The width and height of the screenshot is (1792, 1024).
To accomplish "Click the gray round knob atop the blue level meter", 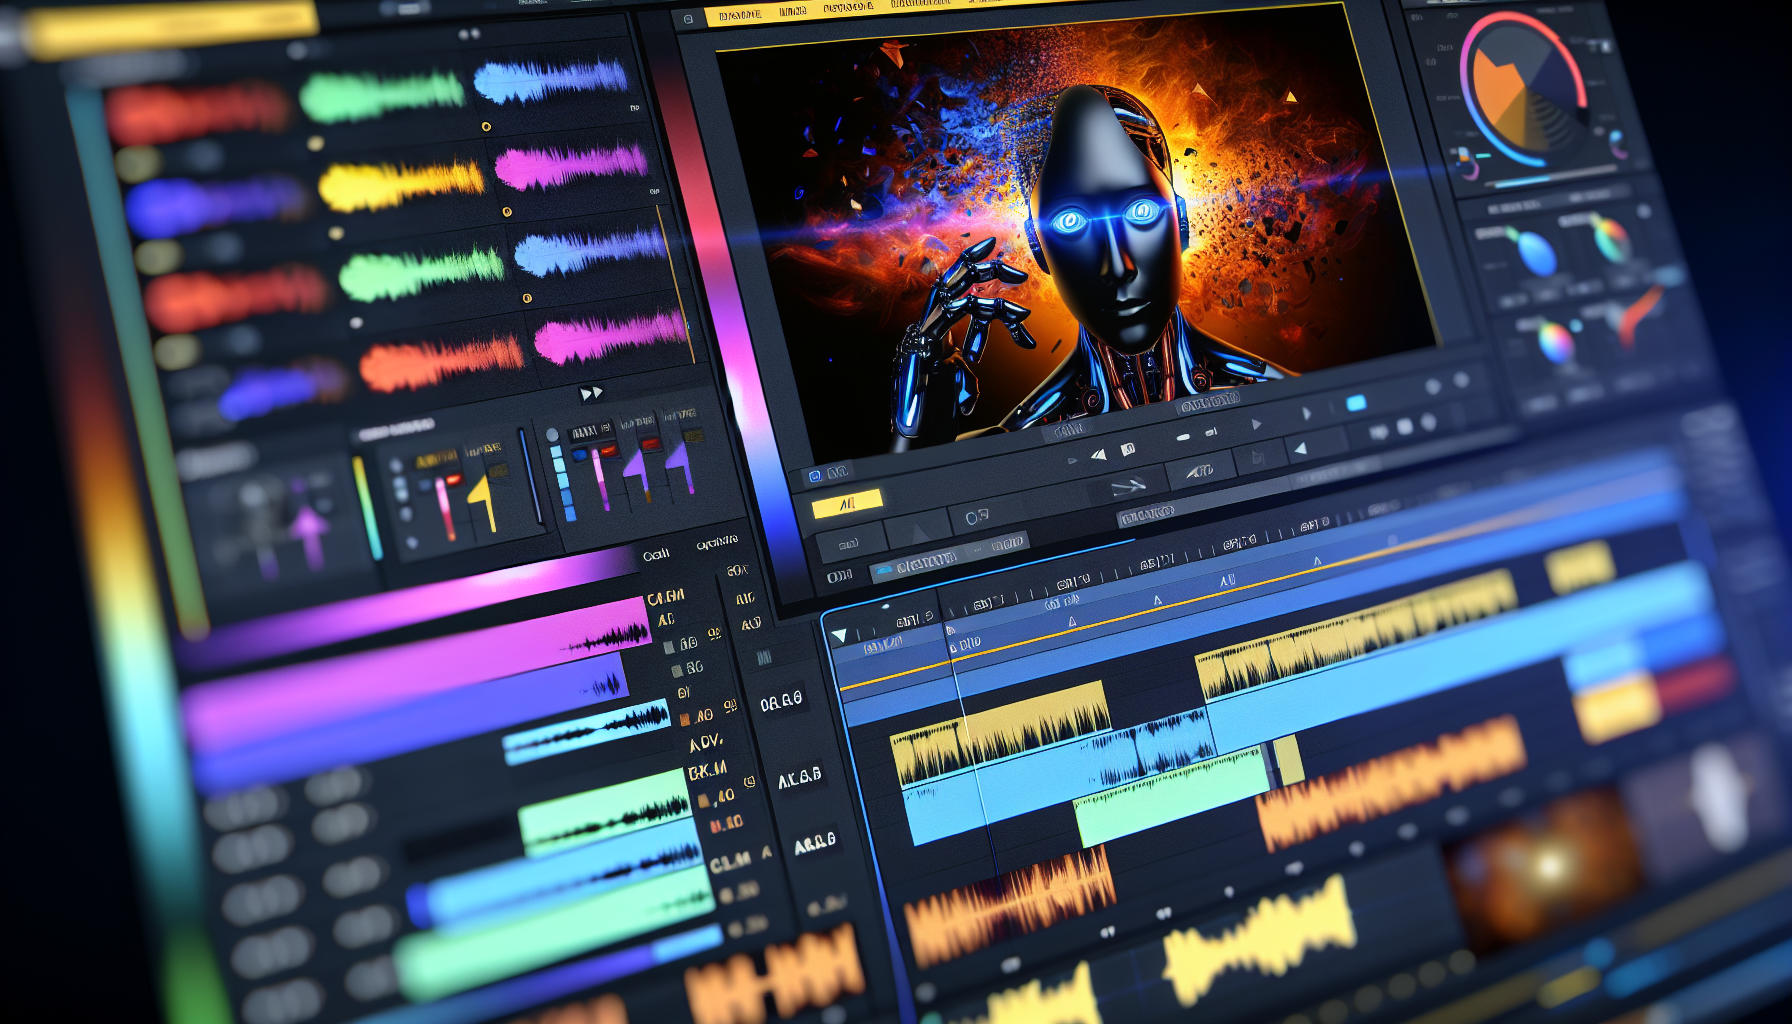I will click(552, 435).
